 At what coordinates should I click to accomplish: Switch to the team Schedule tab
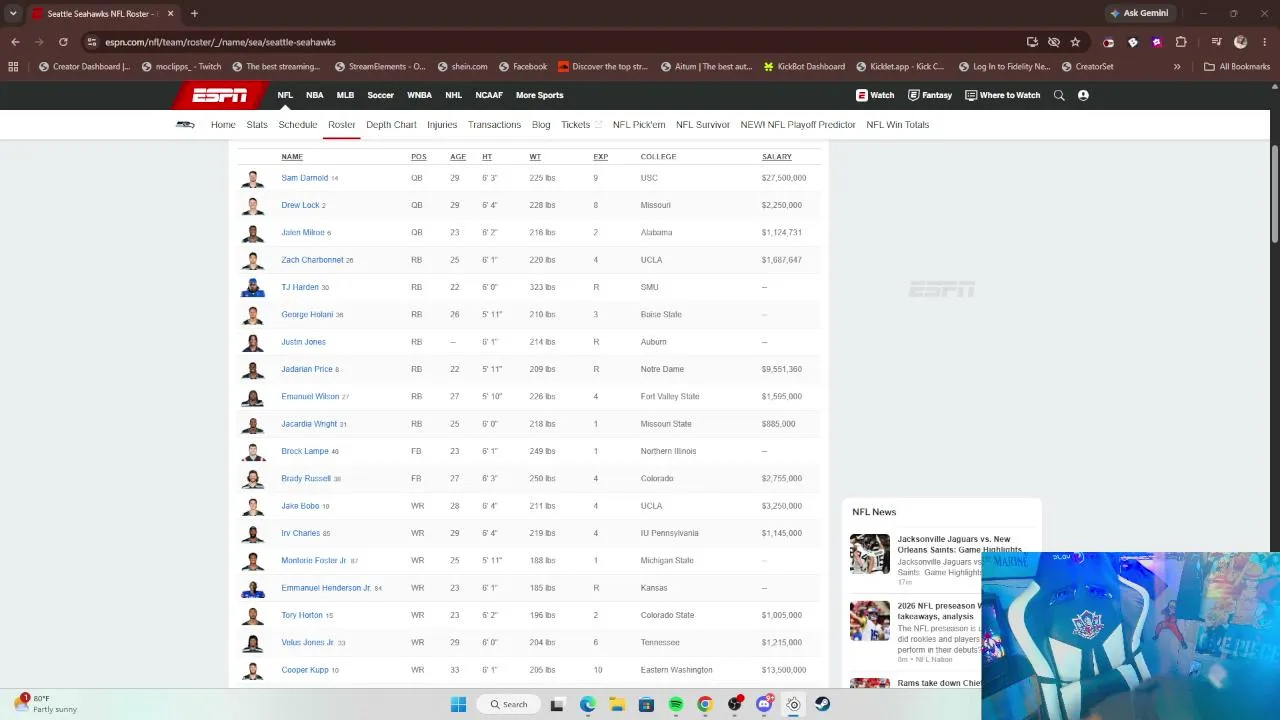[x=298, y=125]
